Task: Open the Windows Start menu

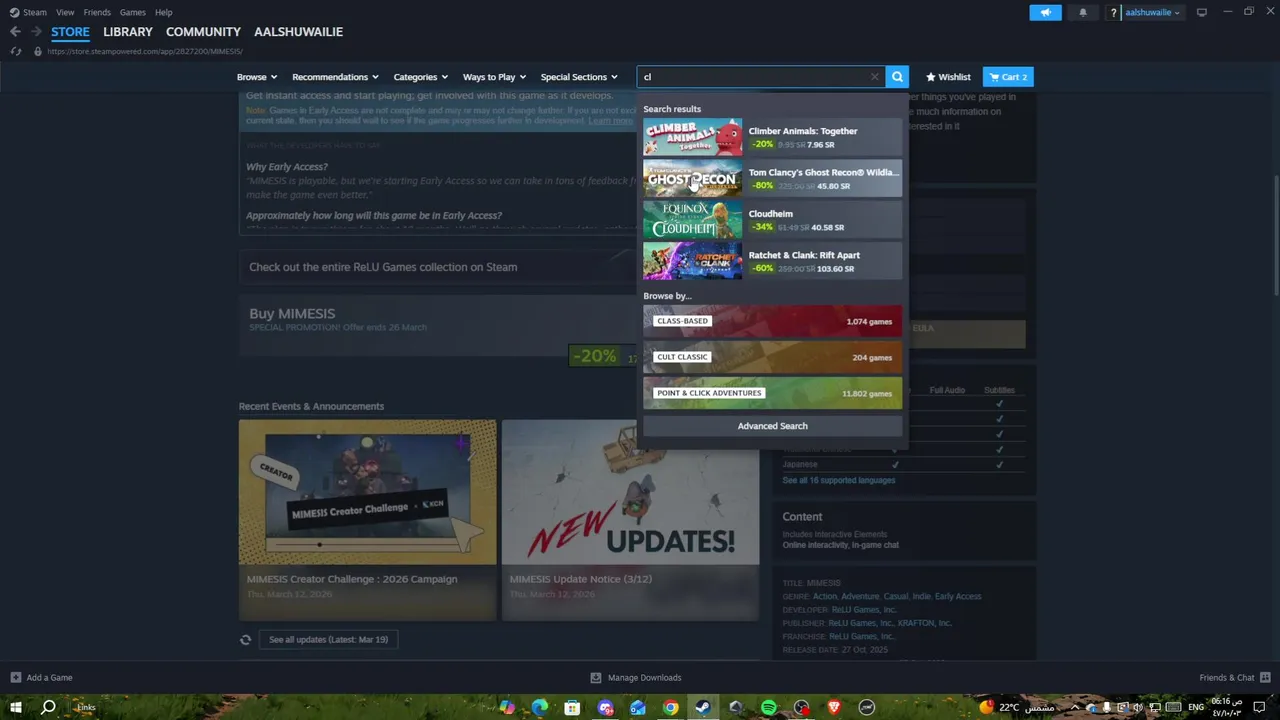Action: coord(15,707)
